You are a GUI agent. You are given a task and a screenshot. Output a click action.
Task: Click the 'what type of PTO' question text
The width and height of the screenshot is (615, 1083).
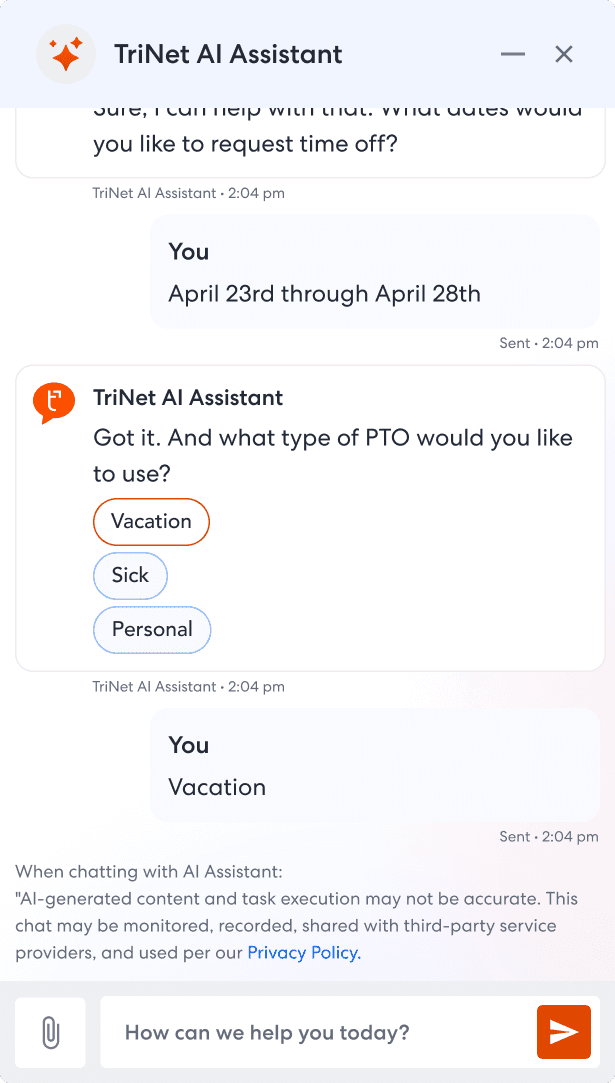pos(332,454)
